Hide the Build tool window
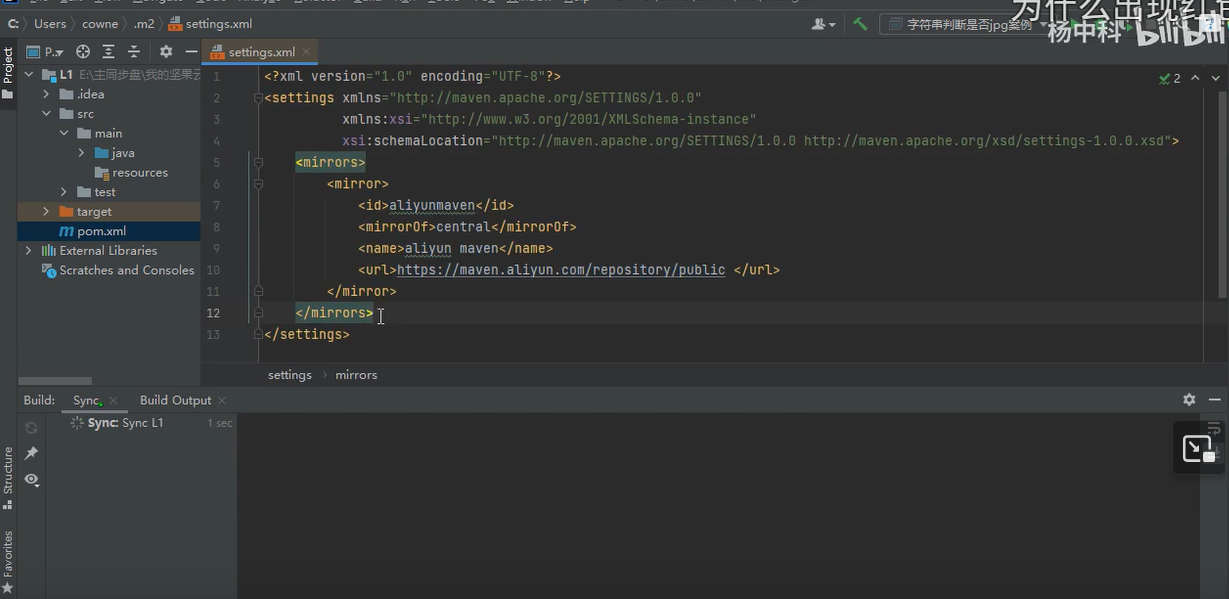1229x599 pixels. tap(1214, 400)
